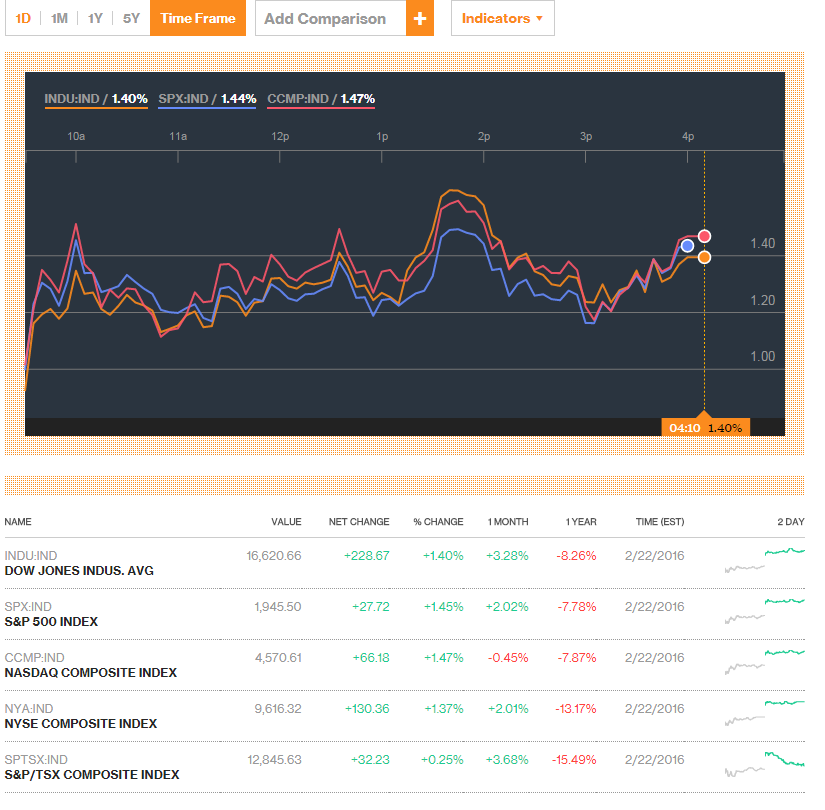The height and width of the screenshot is (810, 825).
Task: Click the NET CHANGE column header
Action: (359, 522)
